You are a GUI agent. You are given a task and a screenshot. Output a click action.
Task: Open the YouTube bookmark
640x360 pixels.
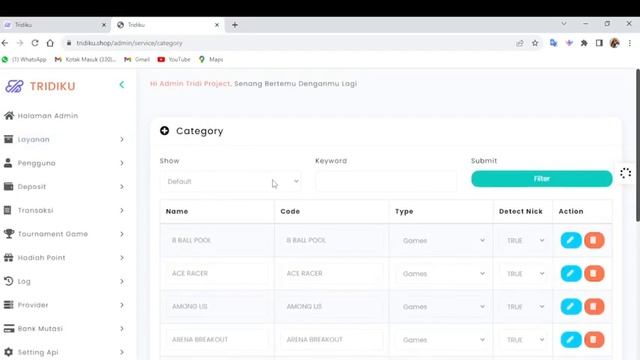tap(174, 60)
